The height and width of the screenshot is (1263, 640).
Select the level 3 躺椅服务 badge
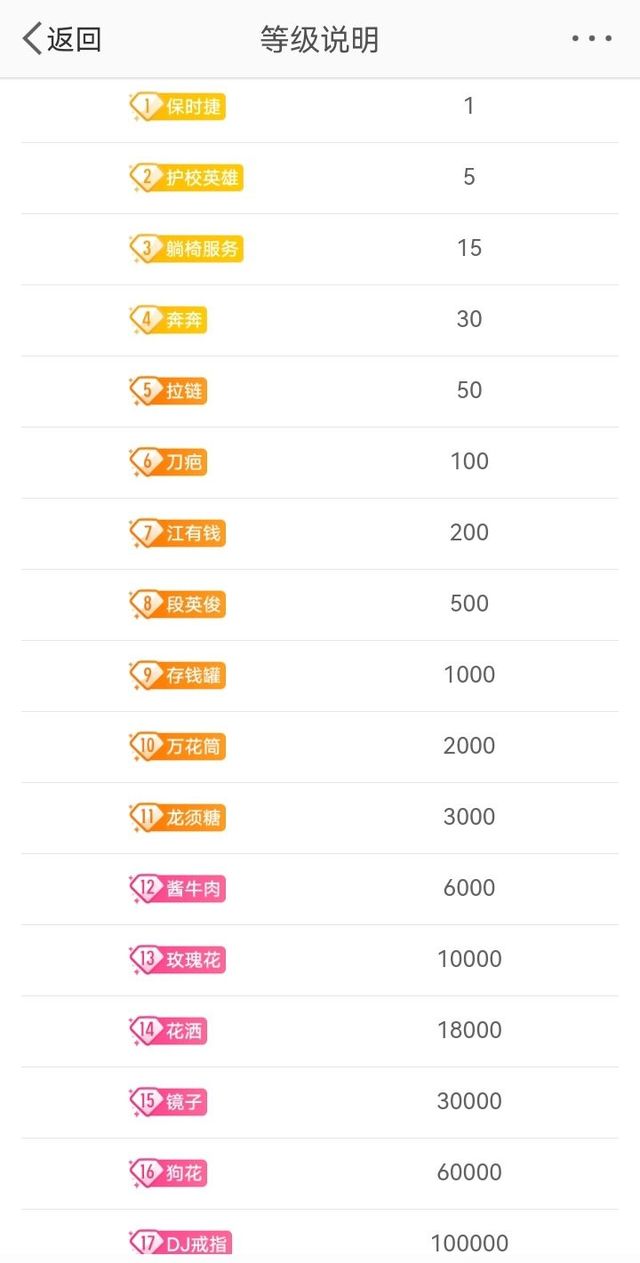[x=186, y=249]
